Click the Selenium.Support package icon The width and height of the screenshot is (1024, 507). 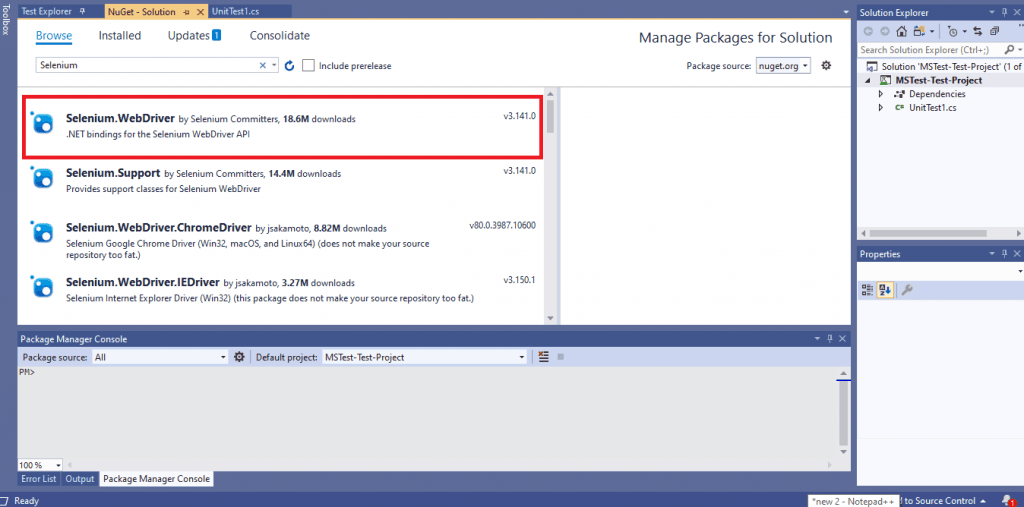tap(42, 178)
